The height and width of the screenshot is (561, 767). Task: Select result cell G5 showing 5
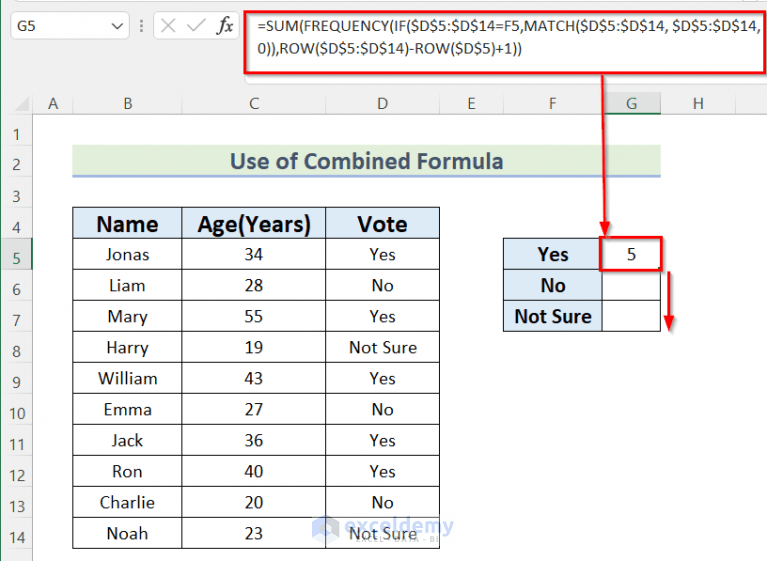(631, 254)
